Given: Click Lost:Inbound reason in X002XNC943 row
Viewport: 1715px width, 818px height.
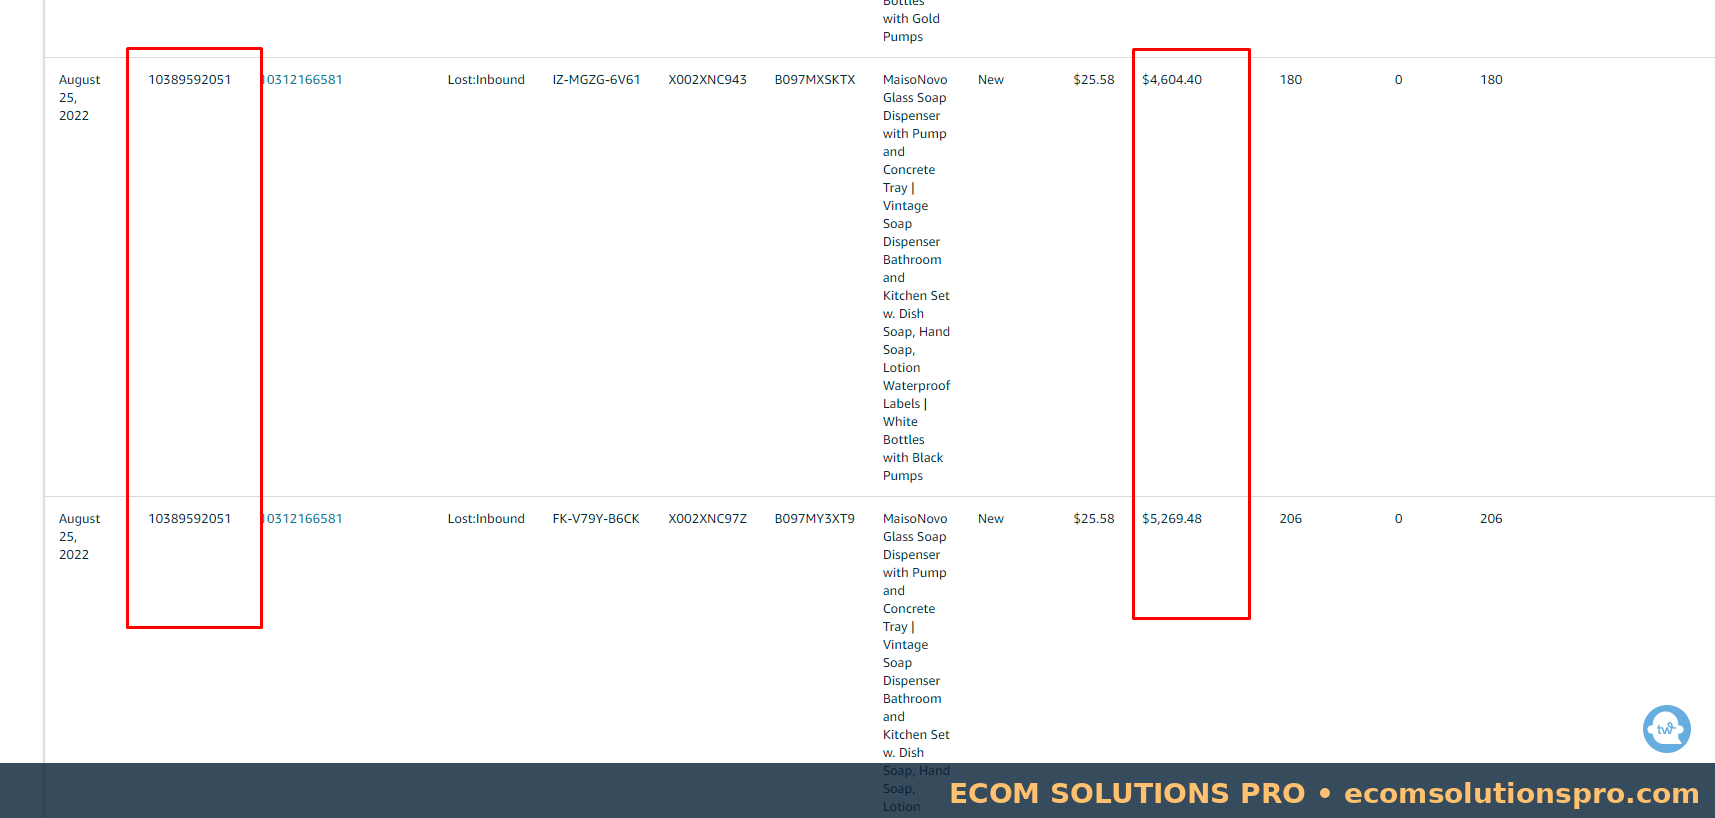Looking at the screenshot, I should pyautogui.click(x=486, y=80).
